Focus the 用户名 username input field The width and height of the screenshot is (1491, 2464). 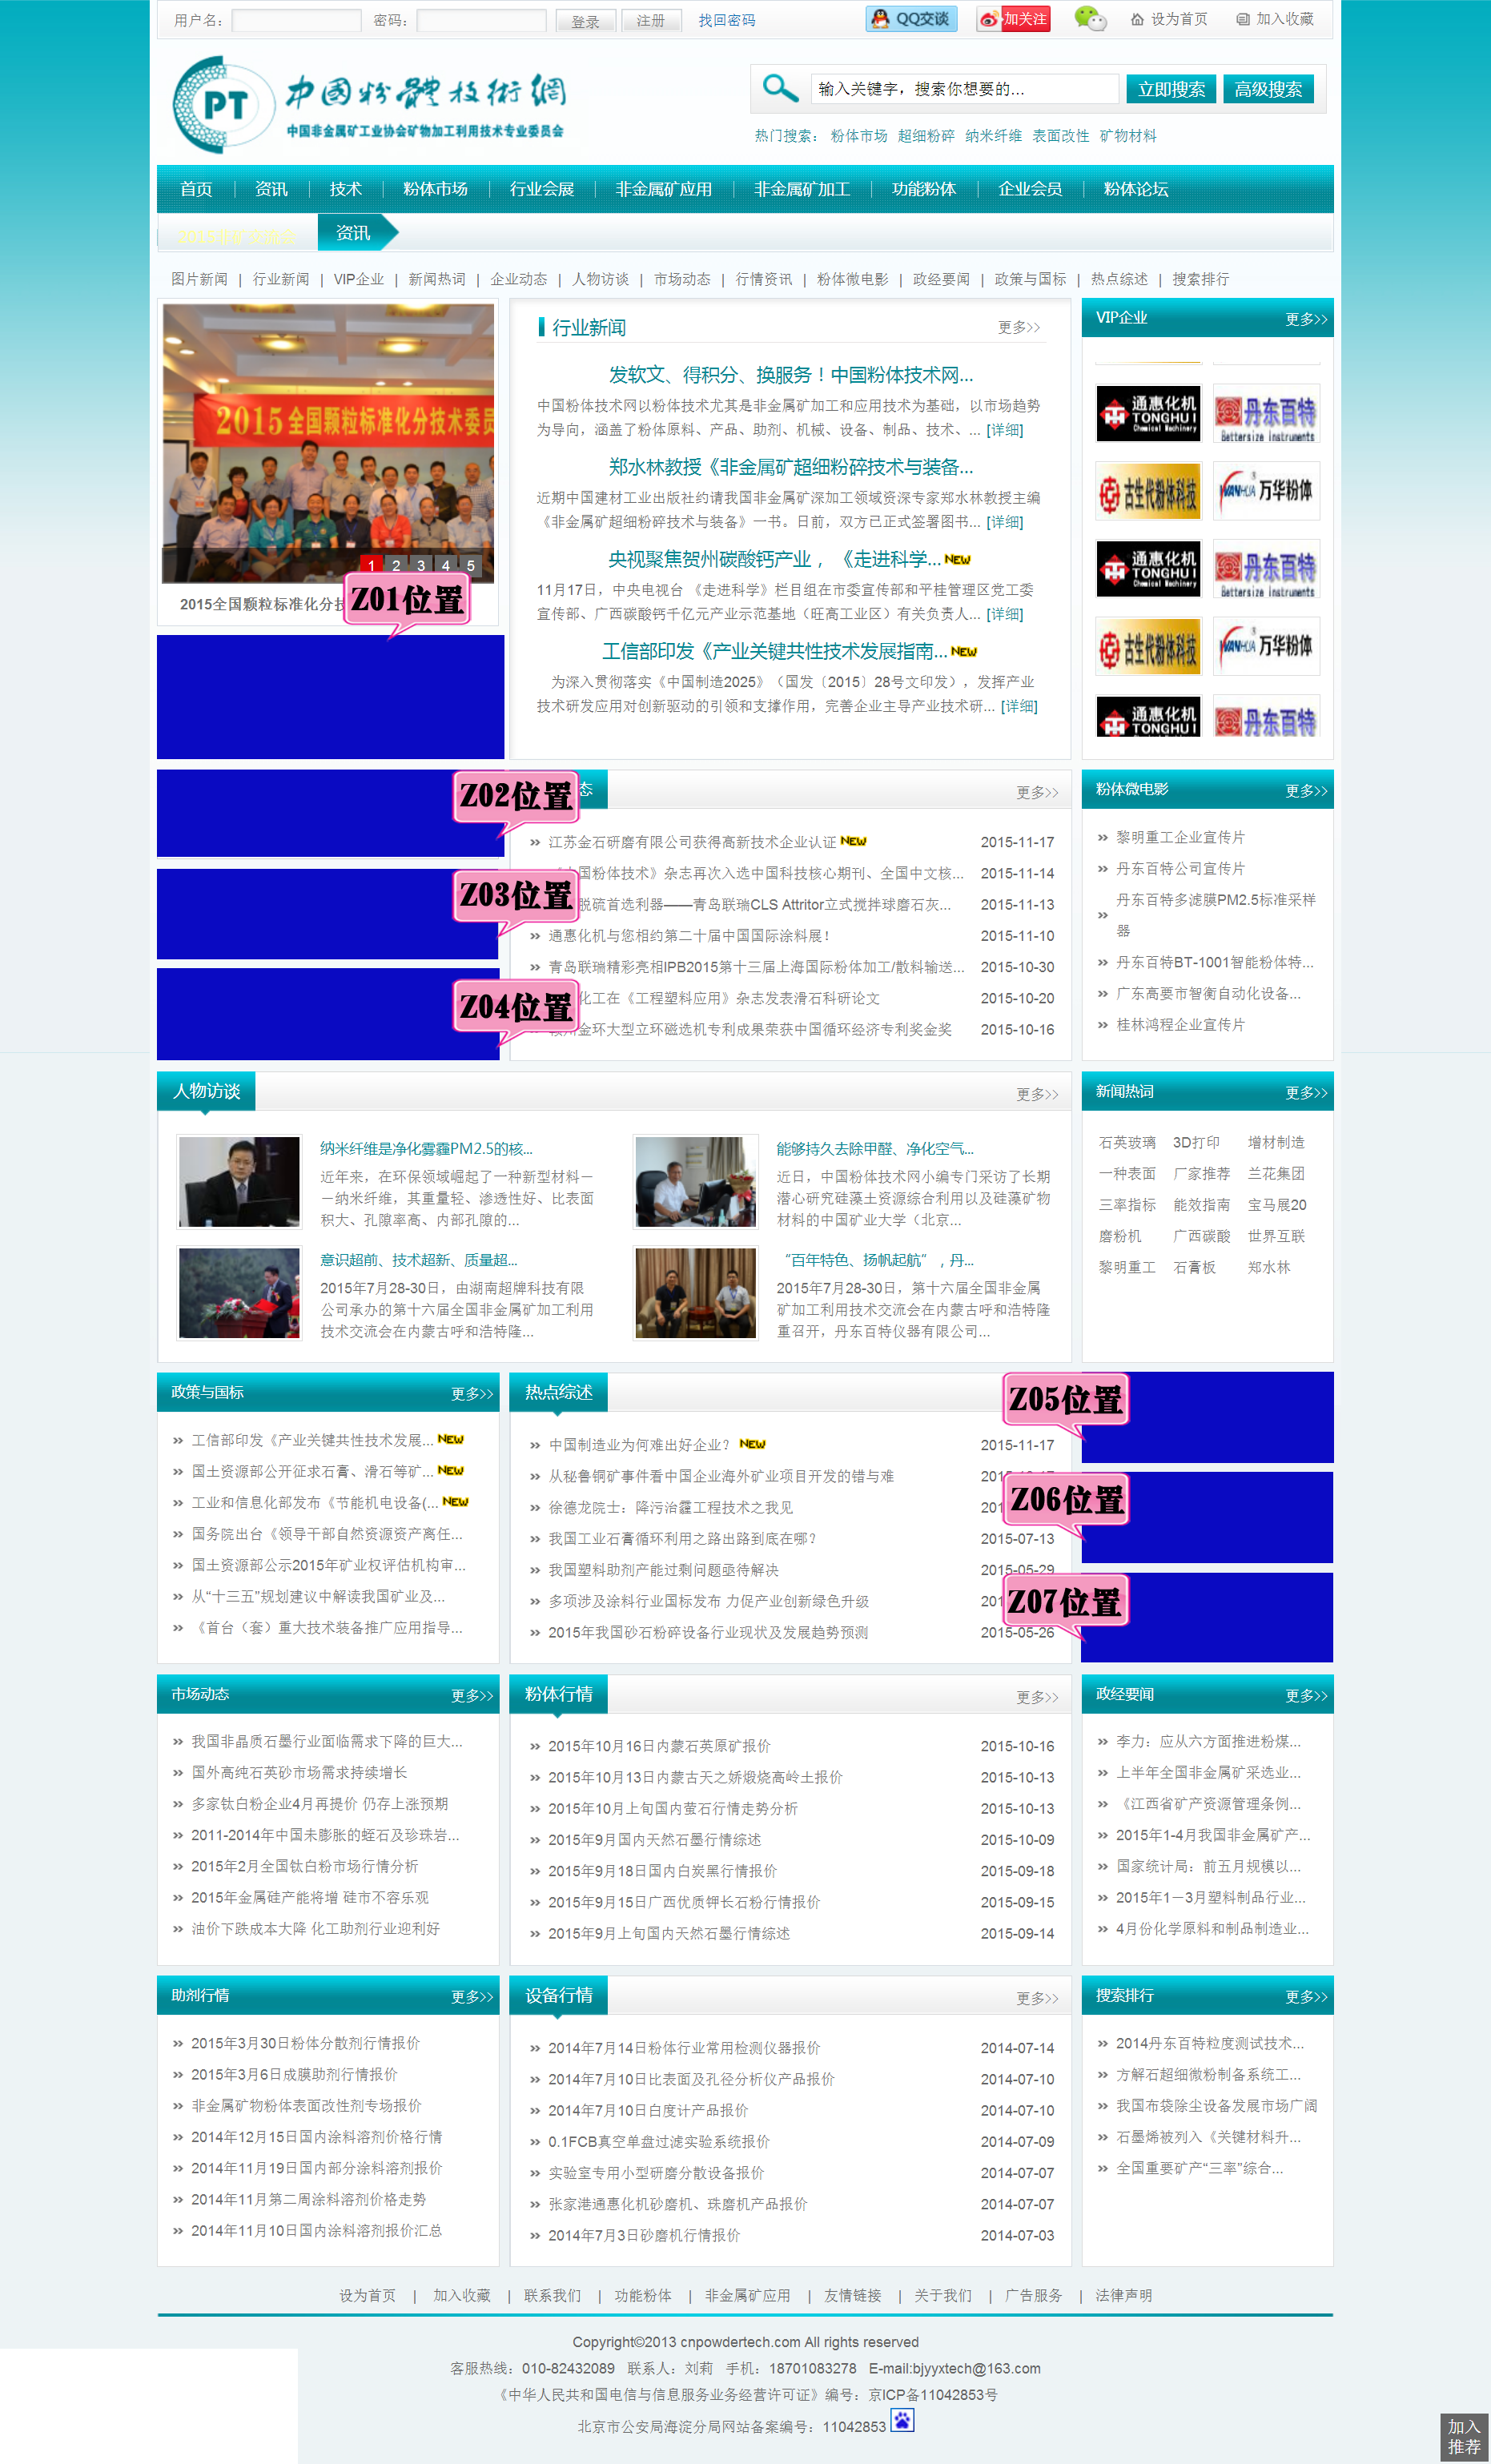pos(296,20)
